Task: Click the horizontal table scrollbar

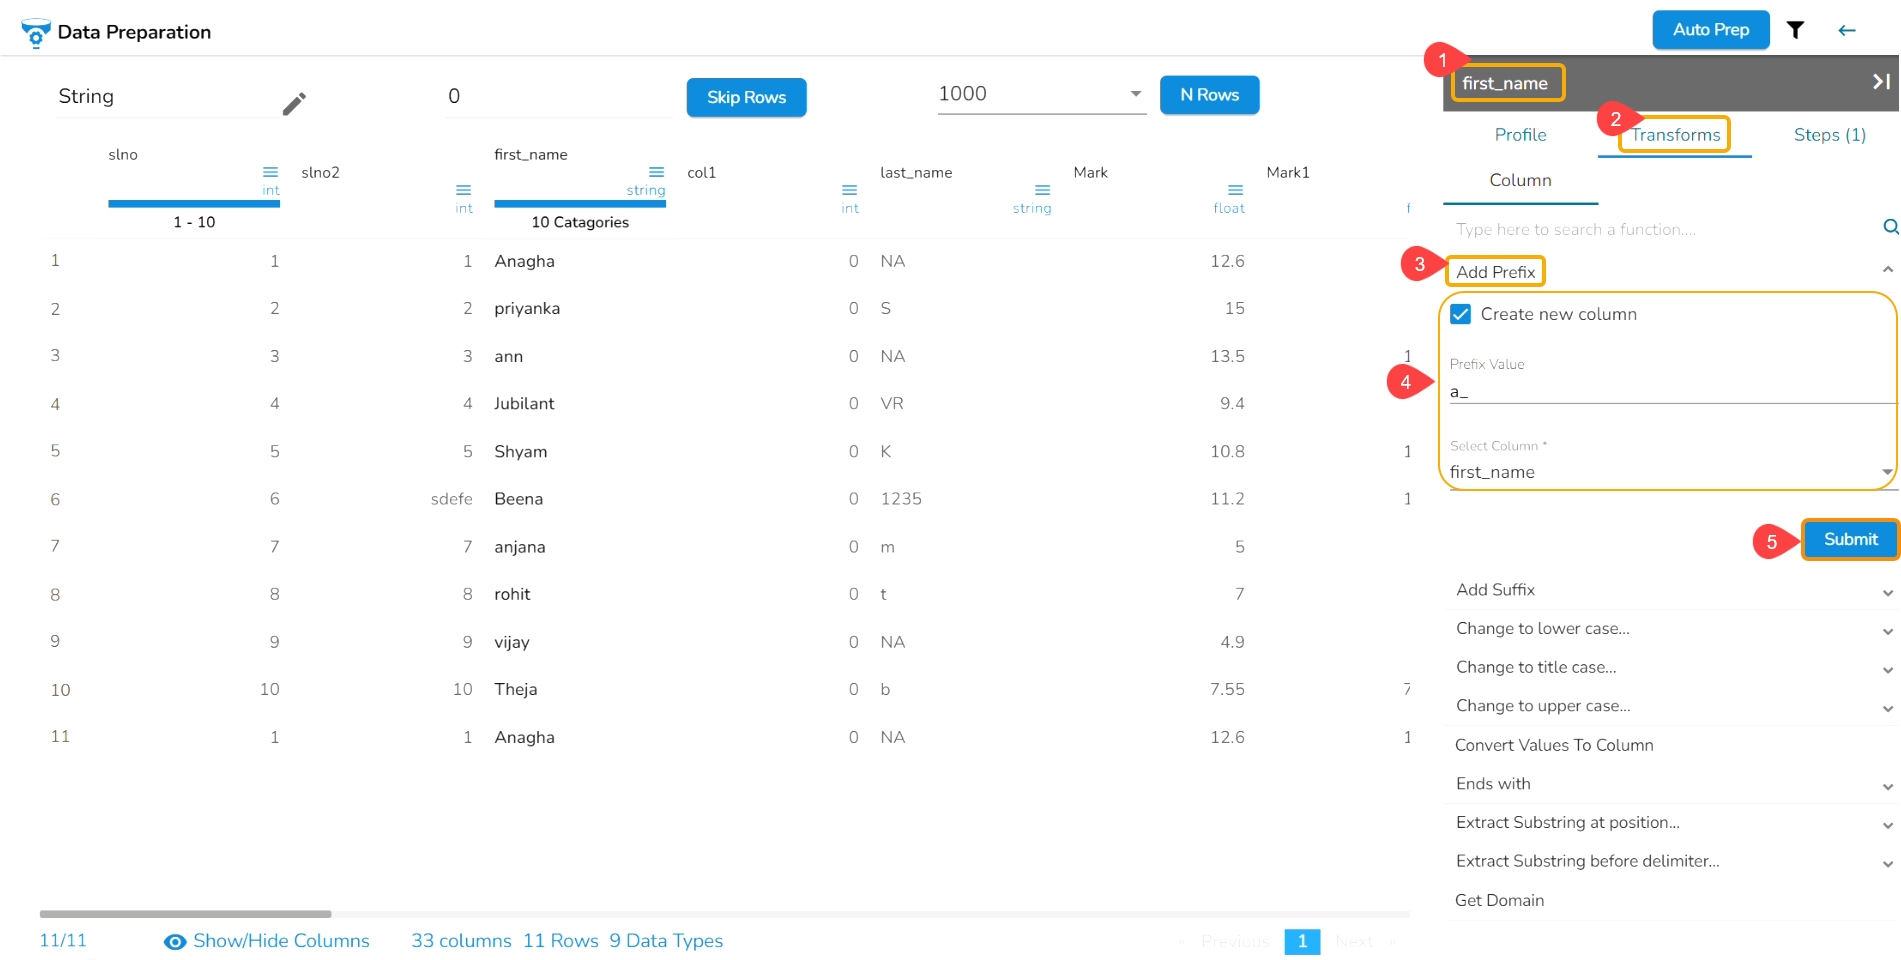Action: click(185, 914)
